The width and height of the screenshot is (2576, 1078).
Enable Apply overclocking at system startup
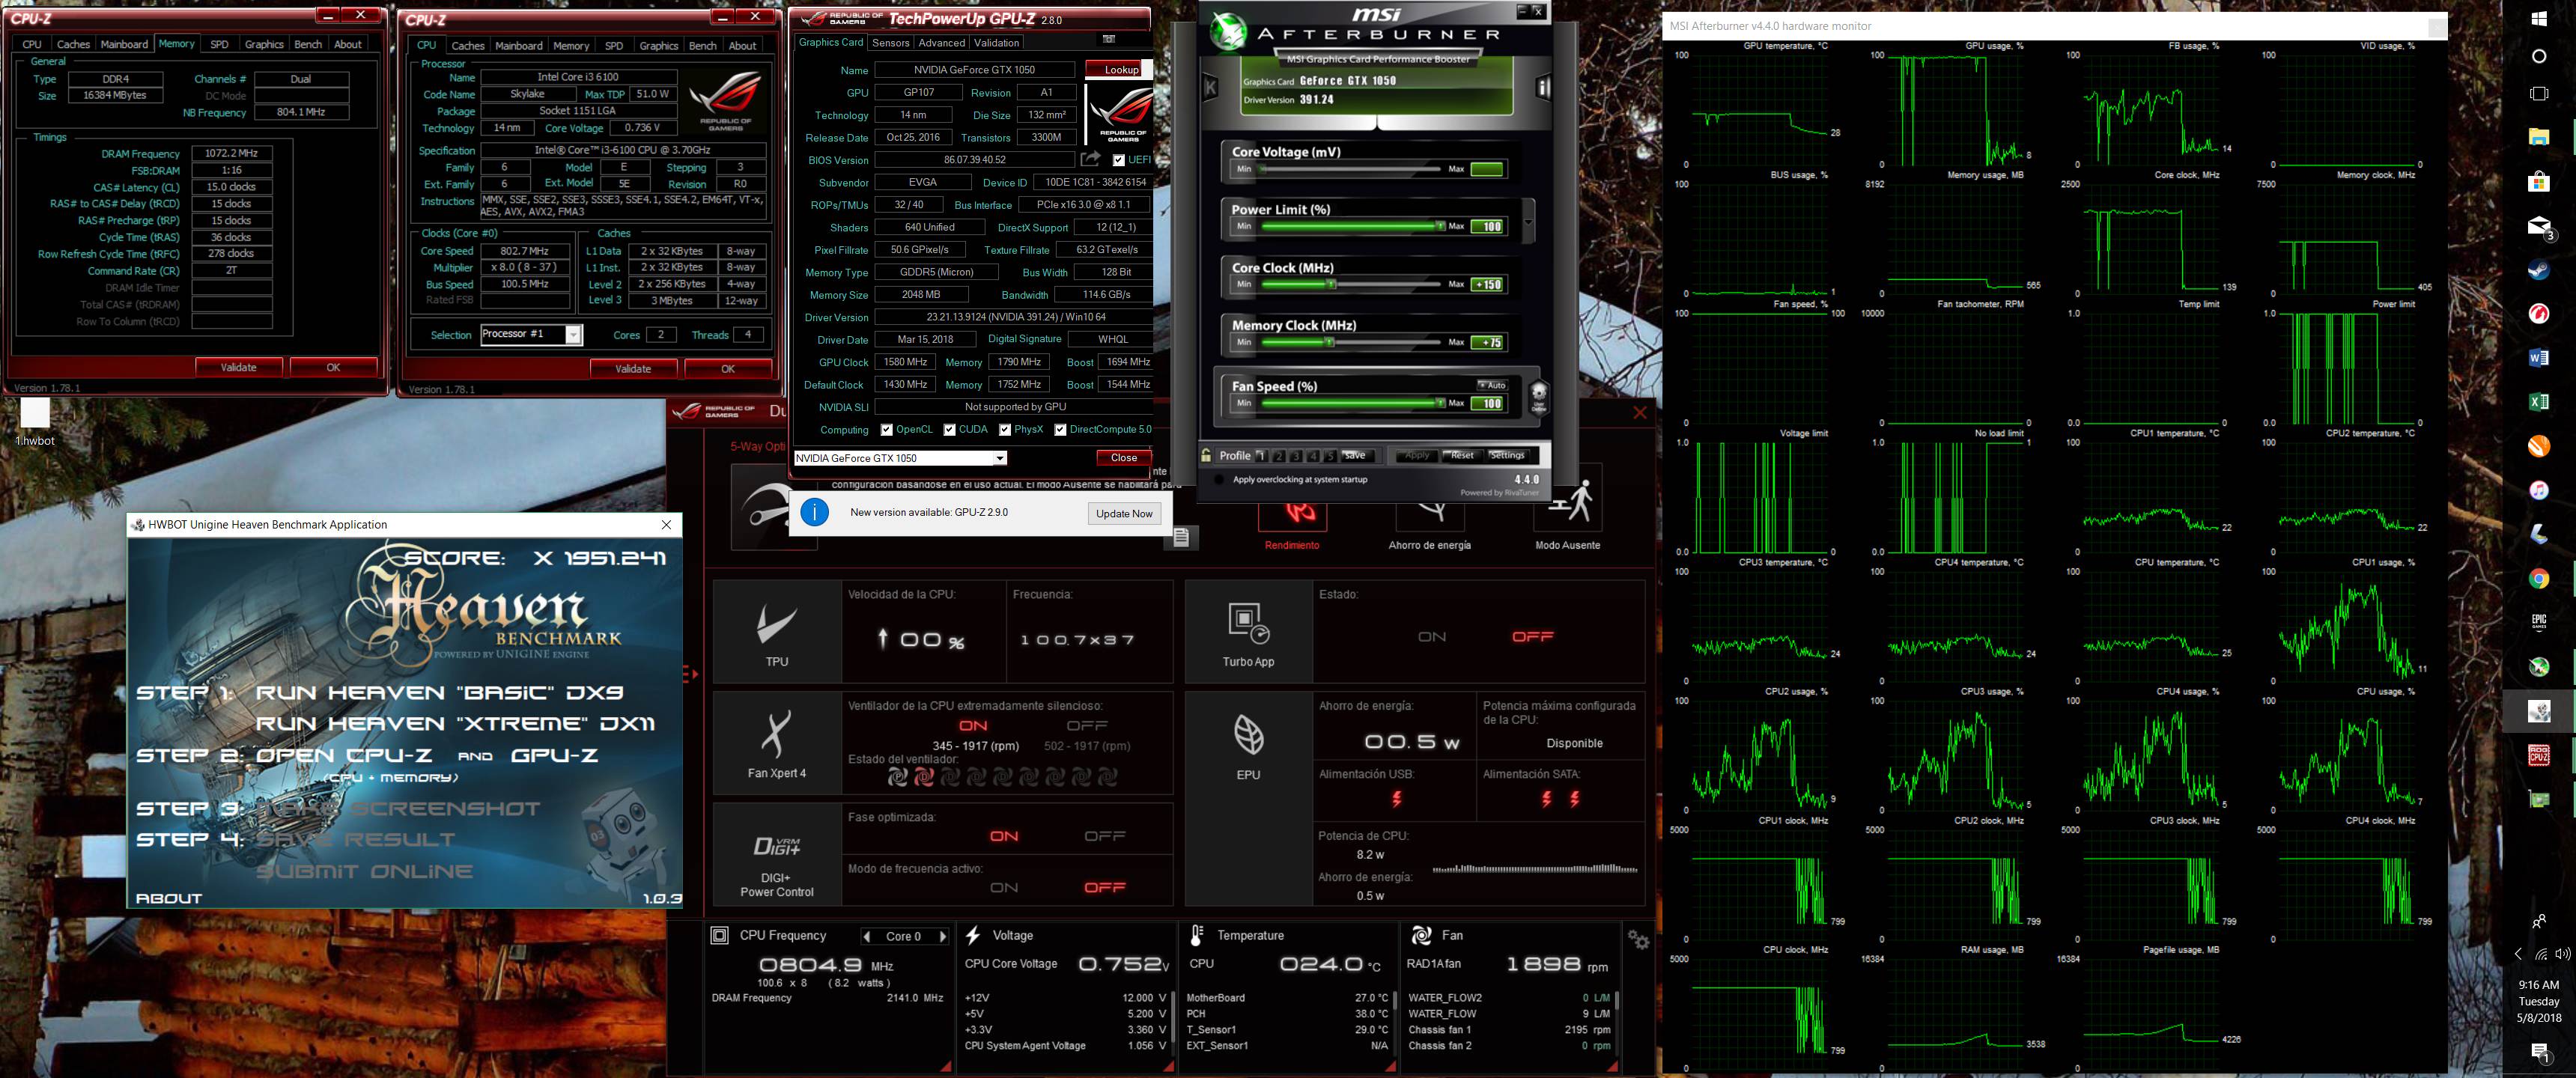1218,480
